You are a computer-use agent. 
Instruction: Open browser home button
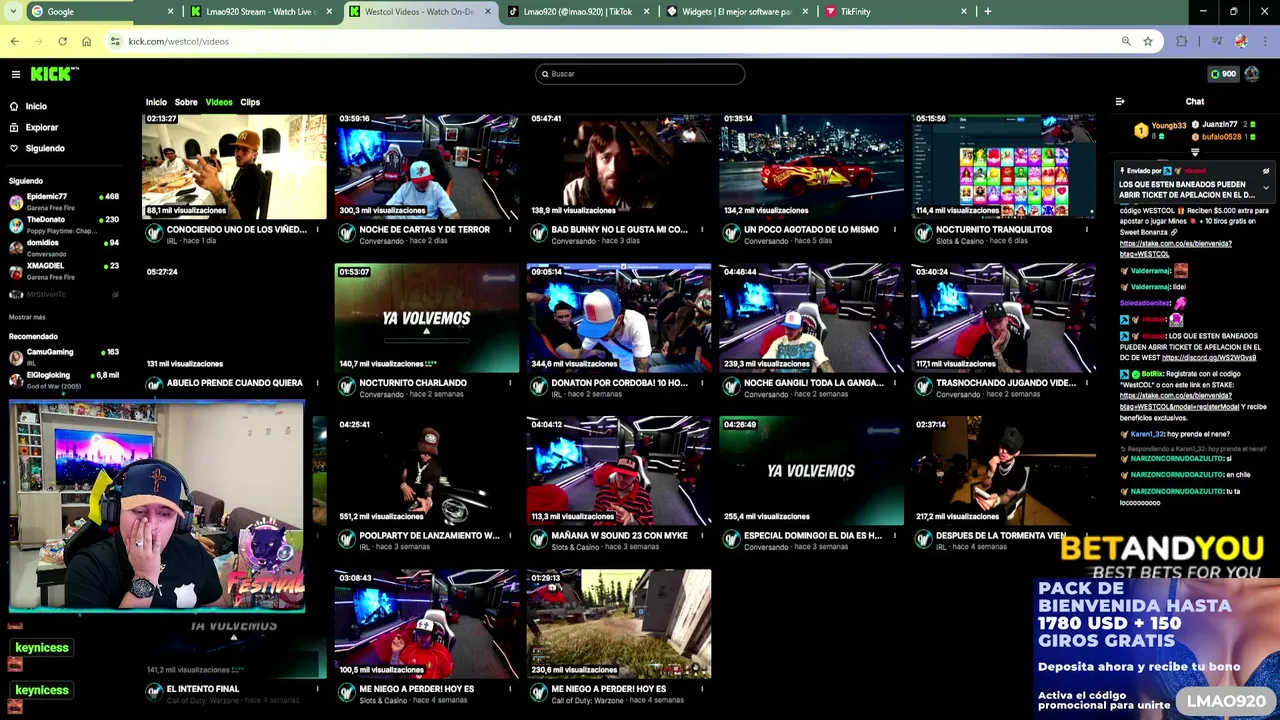86,41
